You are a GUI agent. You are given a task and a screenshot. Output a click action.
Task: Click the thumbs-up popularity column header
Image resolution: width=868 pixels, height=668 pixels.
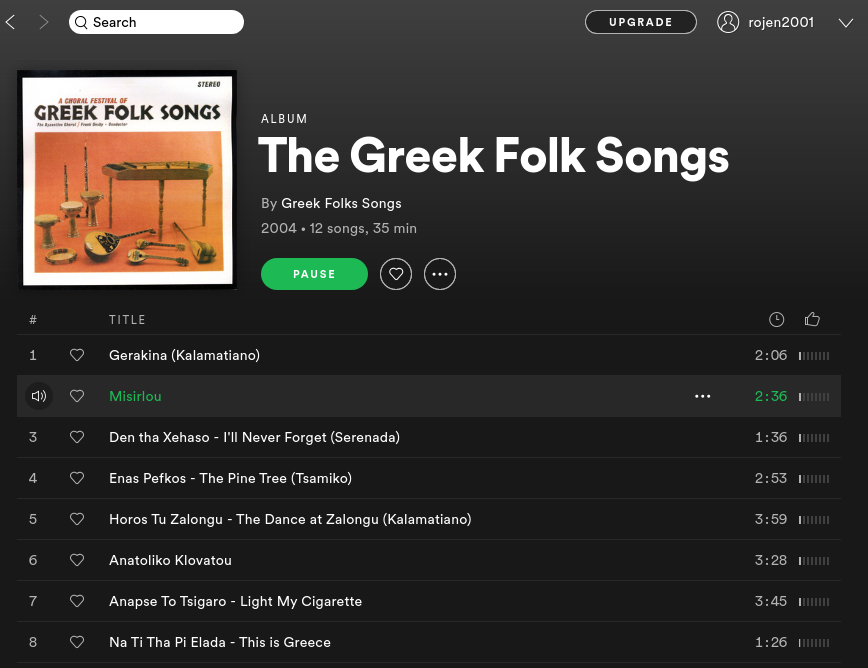(x=812, y=320)
